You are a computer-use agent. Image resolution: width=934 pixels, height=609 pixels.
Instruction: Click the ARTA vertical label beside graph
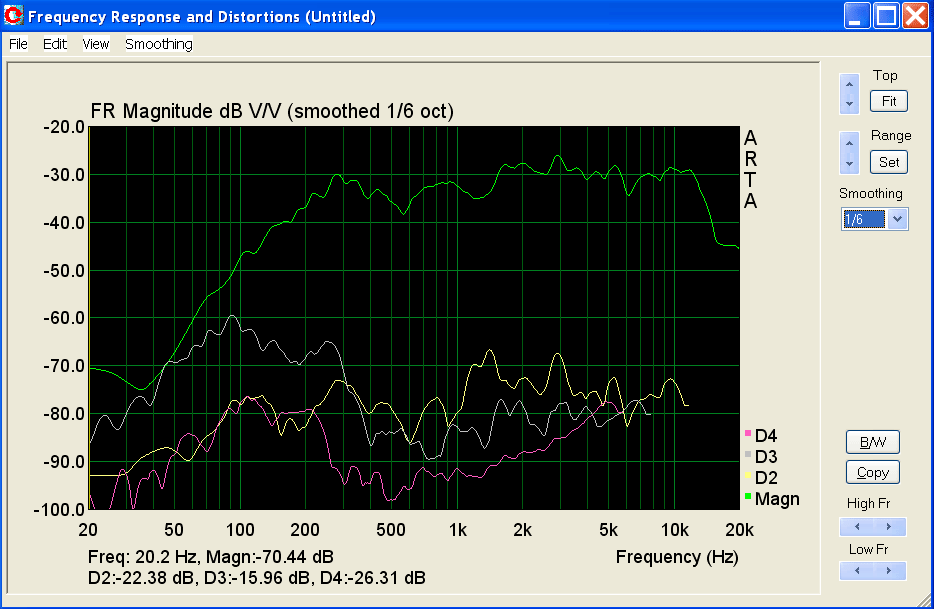pos(751,170)
